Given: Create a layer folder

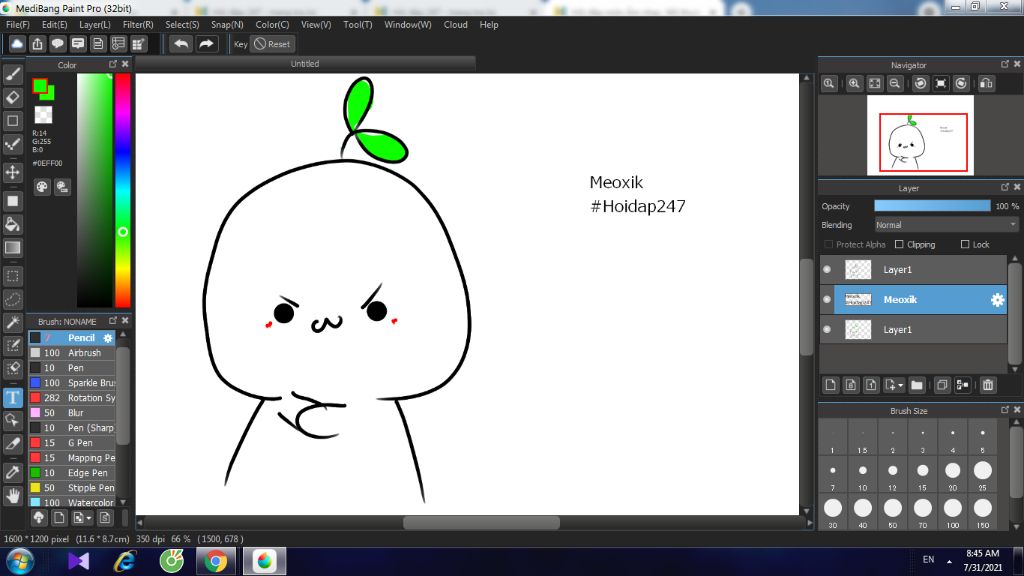Looking at the screenshot, I should [x=917, y=385].
